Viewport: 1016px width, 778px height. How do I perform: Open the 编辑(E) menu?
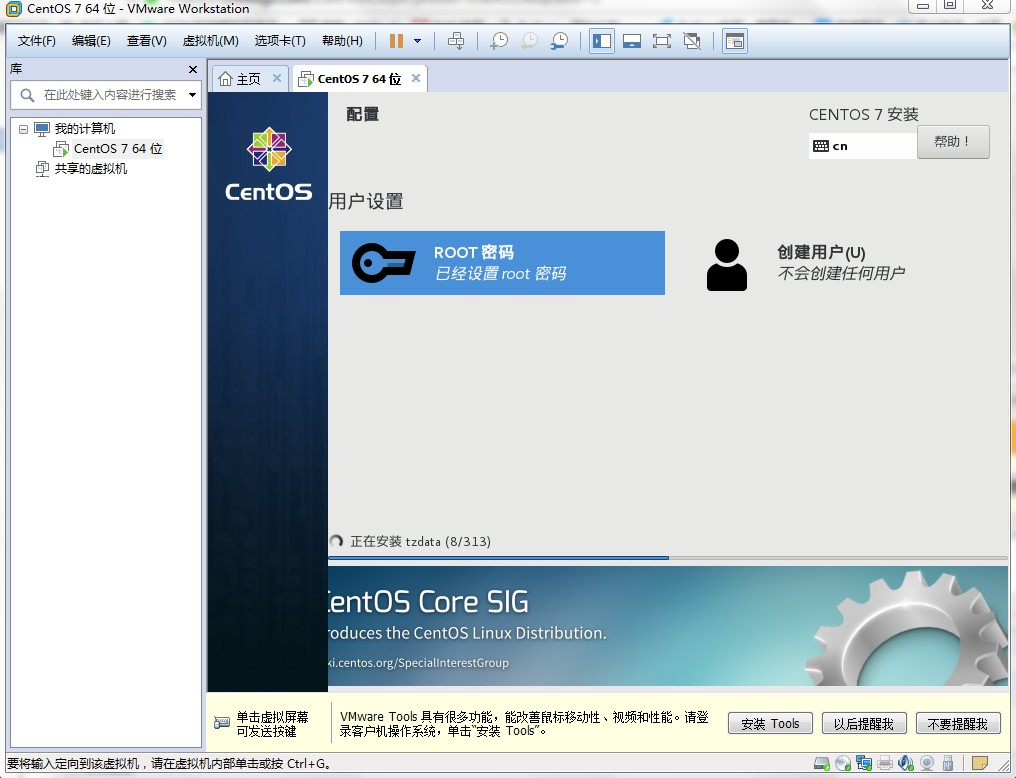(91, 41)
